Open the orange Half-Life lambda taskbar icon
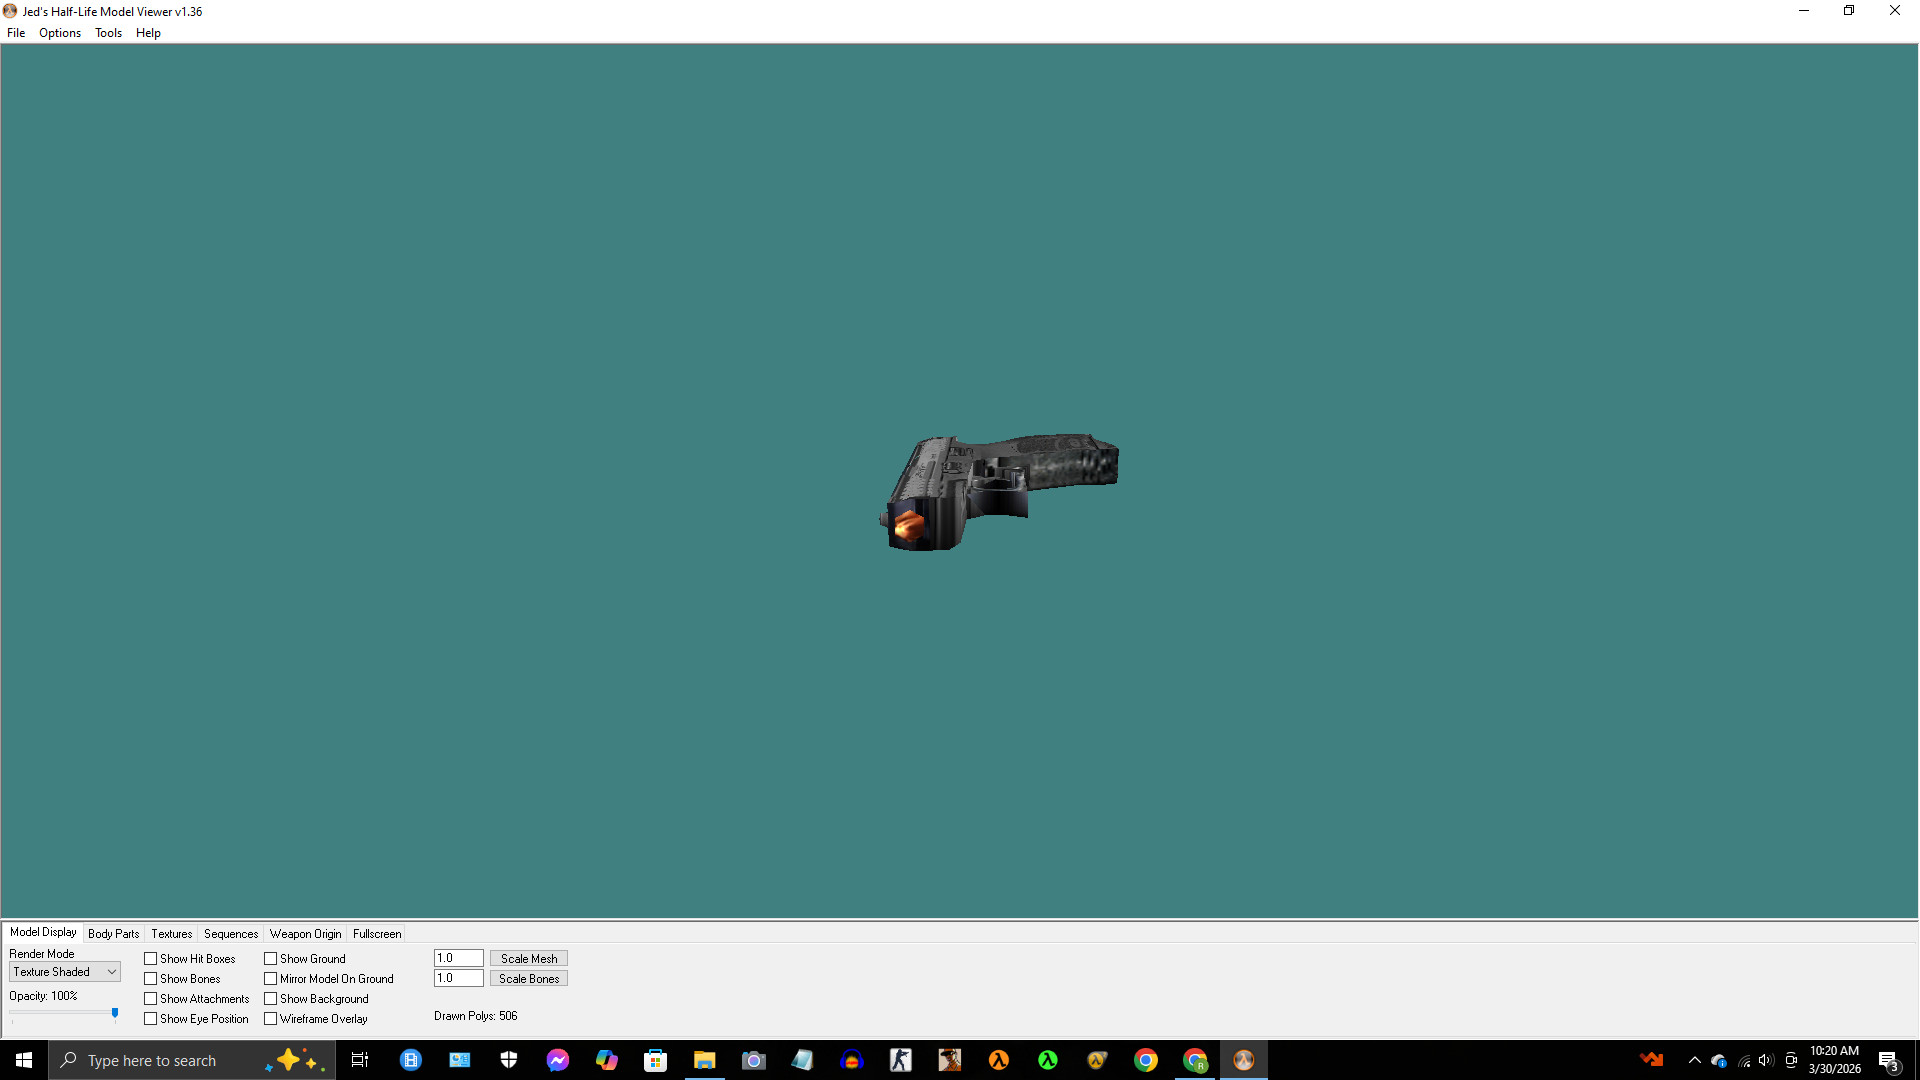 (998, 1060)
